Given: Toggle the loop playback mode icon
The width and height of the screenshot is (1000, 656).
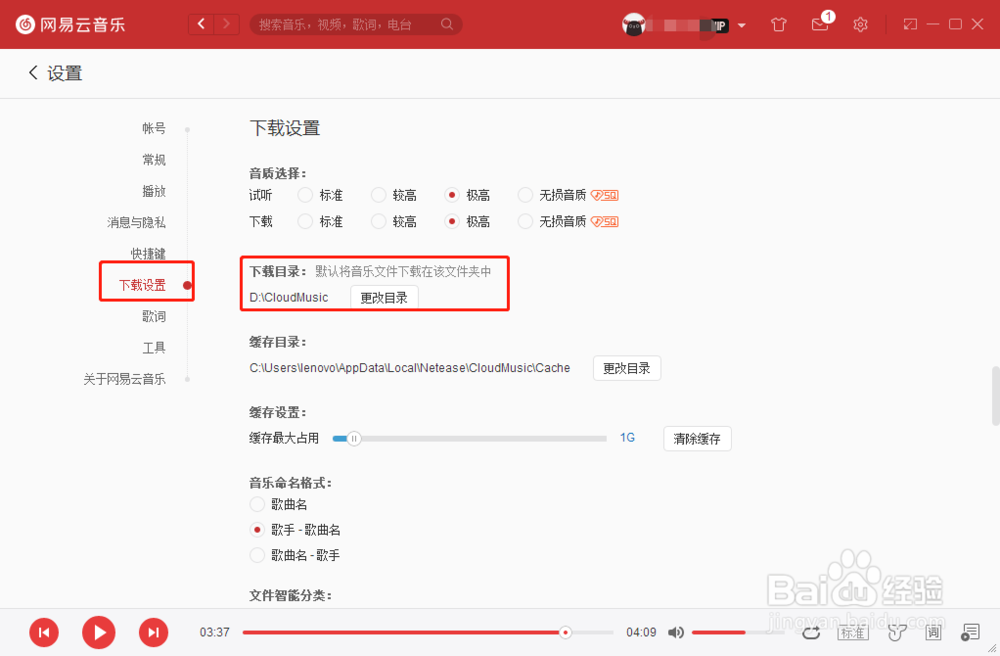Looking at the screenshot, I should coord(810,632).
